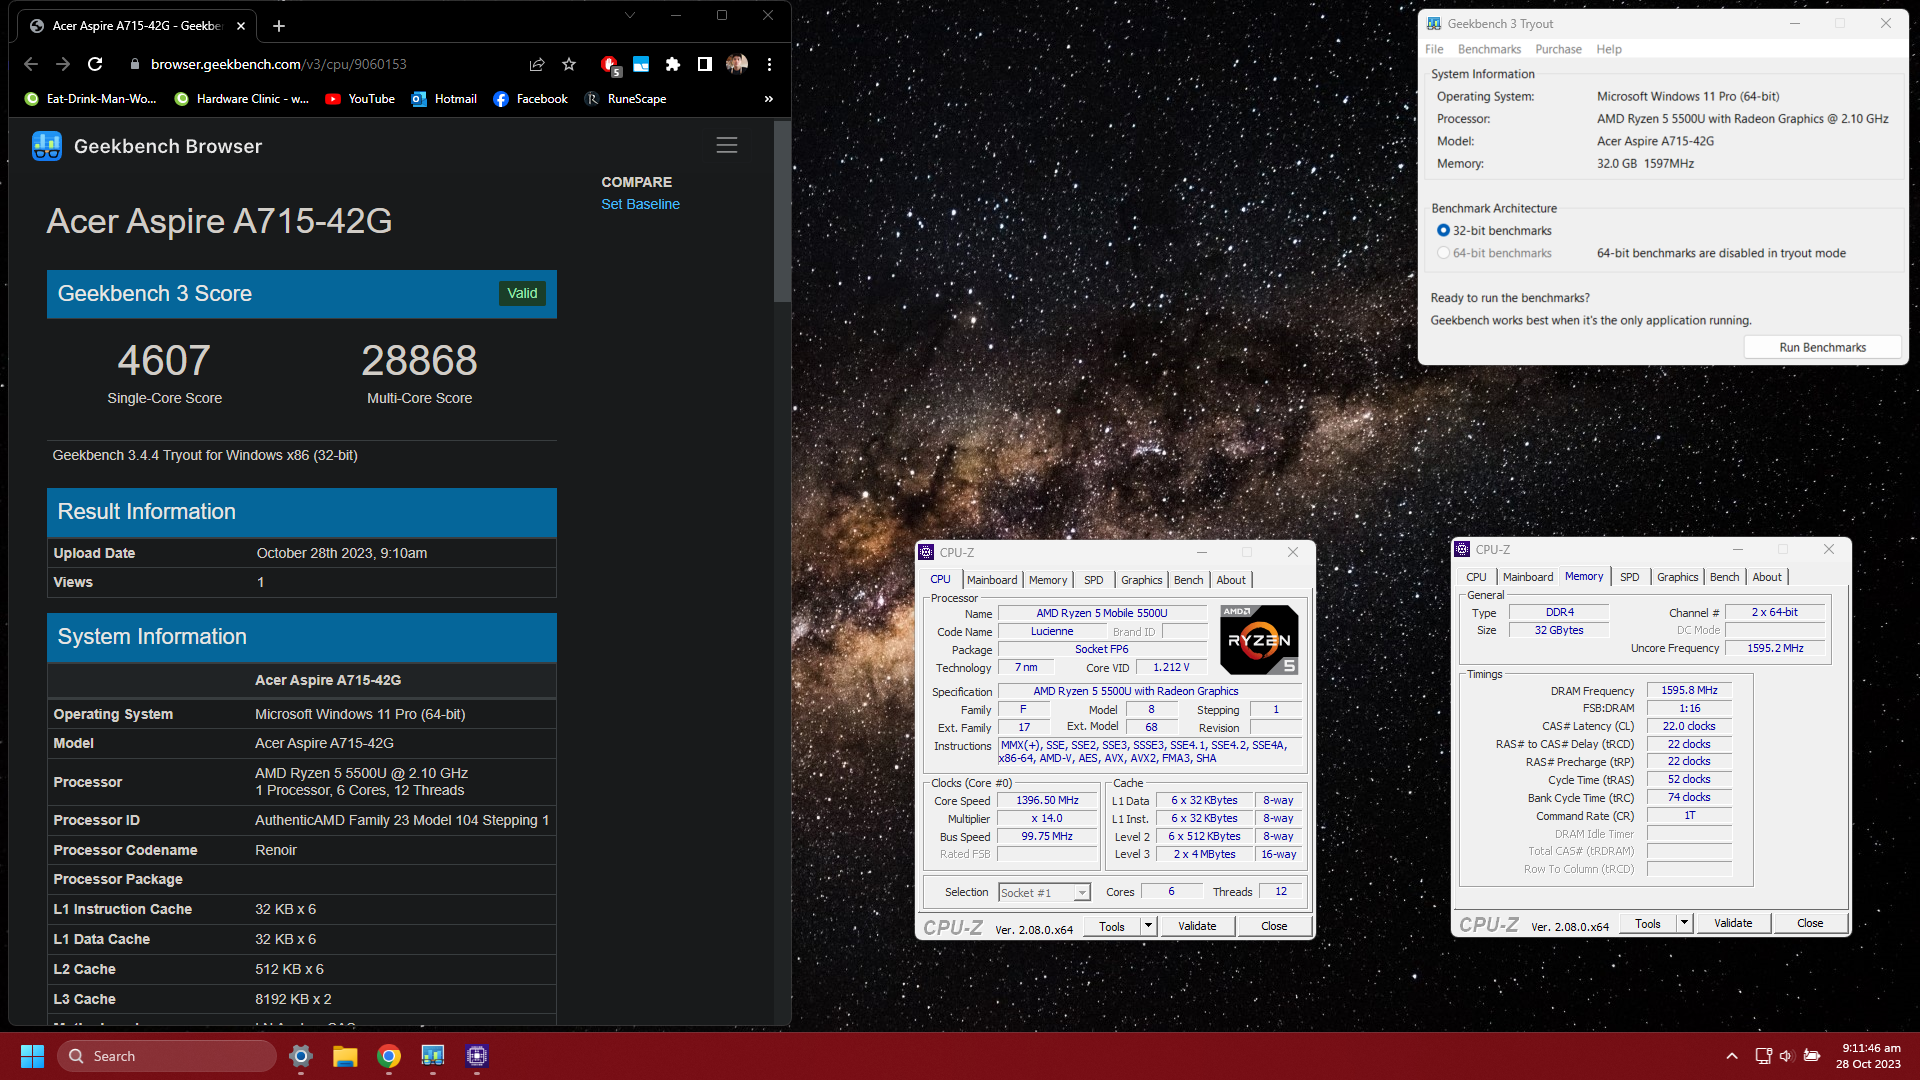
Task: Open the blue extension icon in Chrome toolbar
Action: pyautogui.click(x=641, y=64)
